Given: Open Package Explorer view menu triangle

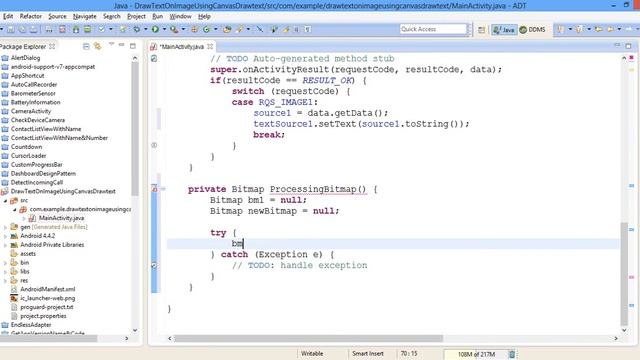Looking at the screenshot, I should click(x=111, y=44).
